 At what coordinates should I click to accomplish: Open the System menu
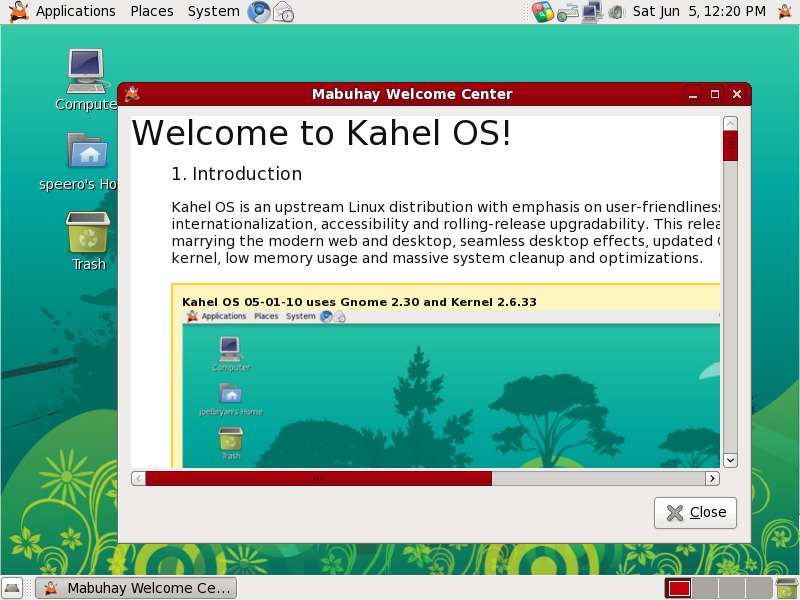click(x=212, y=11)
